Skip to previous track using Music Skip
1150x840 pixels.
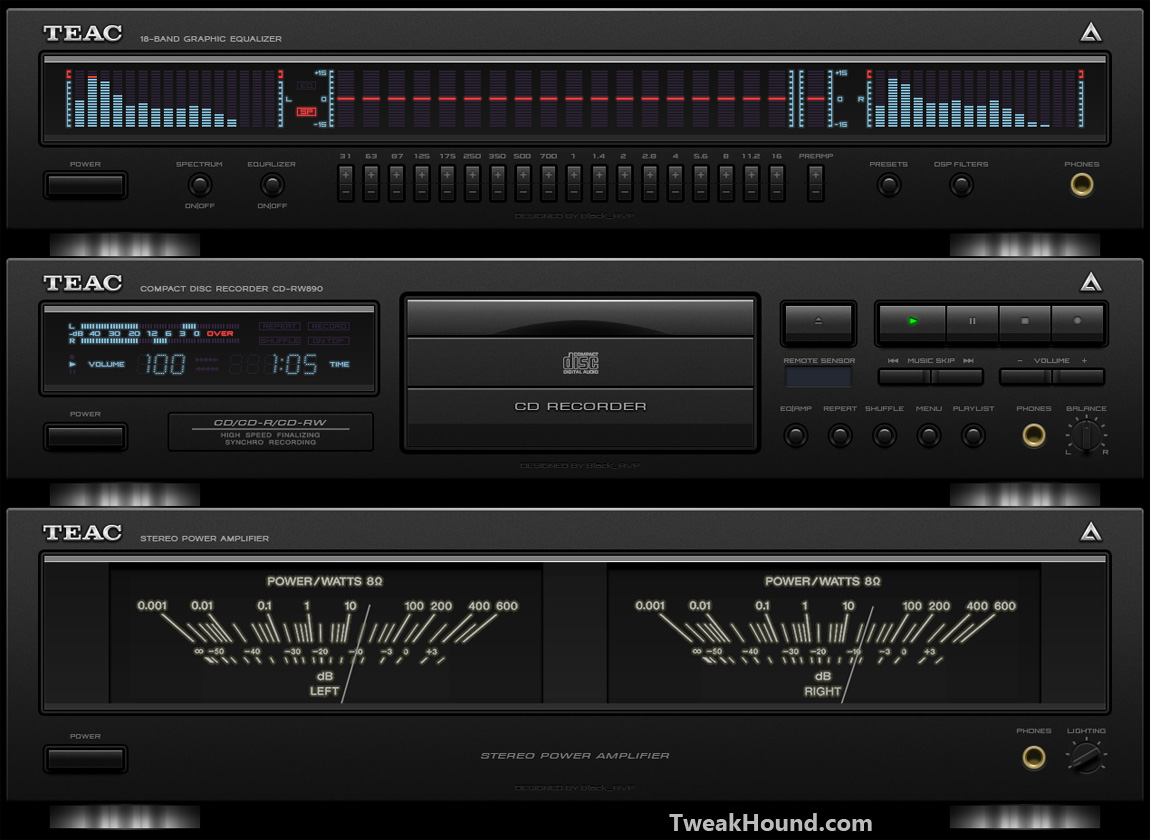(904, 377)
